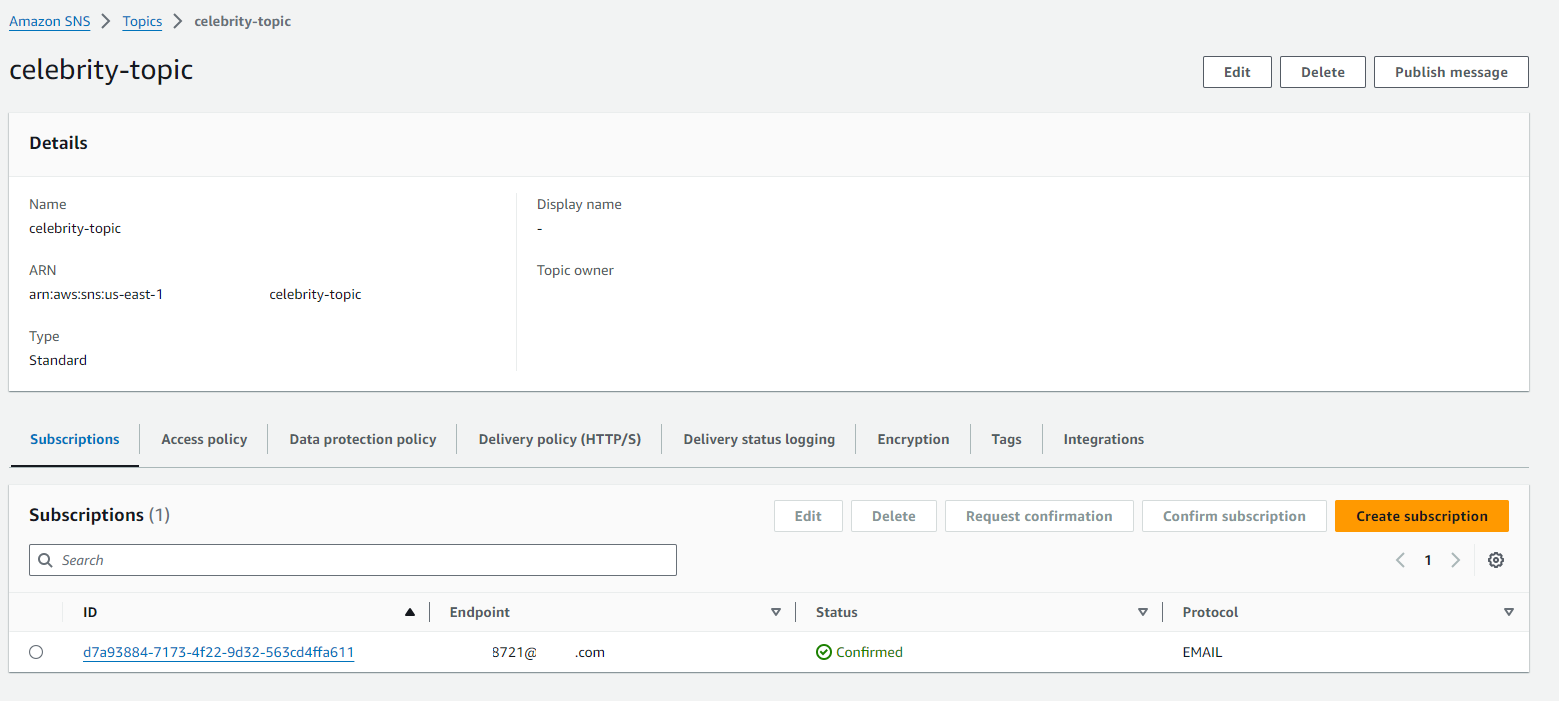Go to previous subscriptions page arrow
The height and width of the screenshot is (701, 1559).
[1400, 560]
